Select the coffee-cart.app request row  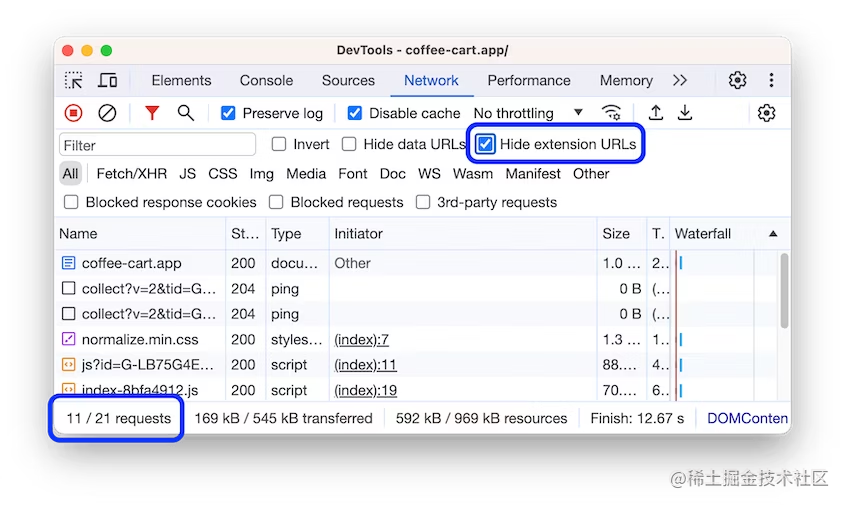click(x=417, y=263)
